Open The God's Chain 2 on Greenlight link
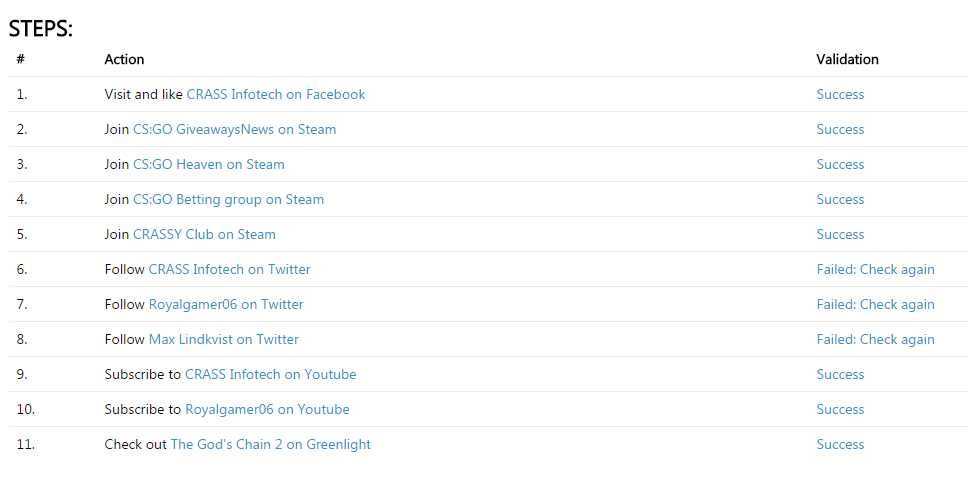968x481 pixels. click(270, 445)
